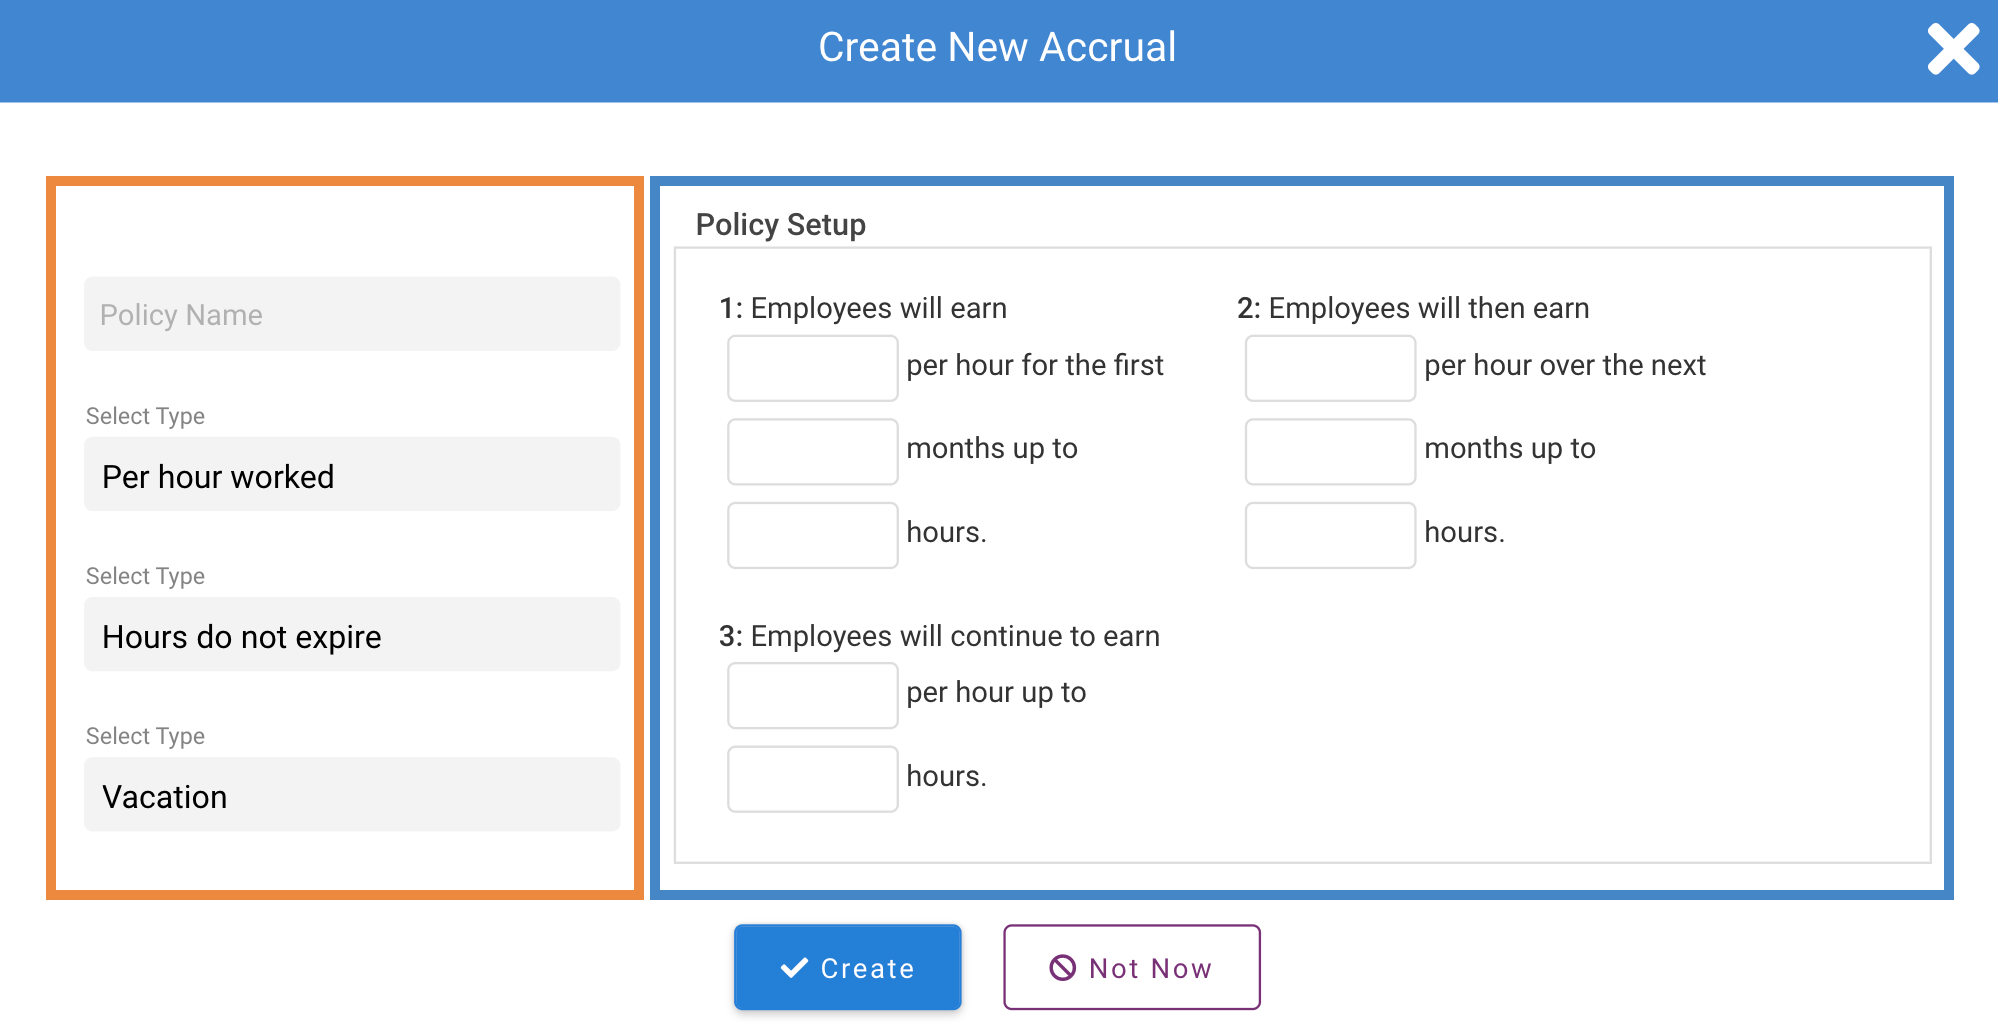Click the checkmark icon on Create
The image size is (1998, 1030).
click(x=794, y=967)
